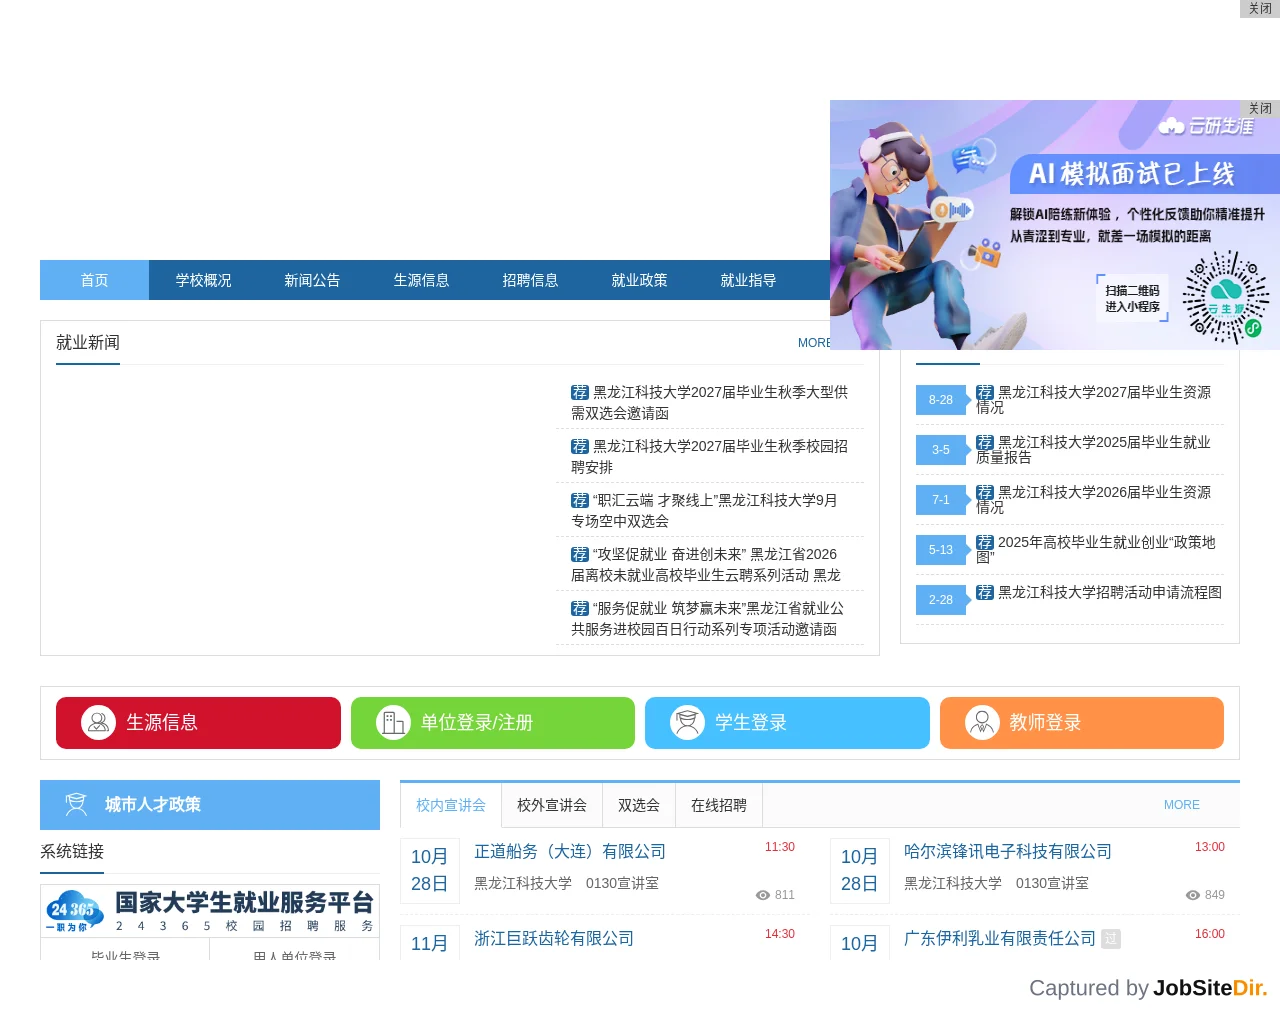
Task: Open the 就业指导 navigation item
Action: click(748, 280)
